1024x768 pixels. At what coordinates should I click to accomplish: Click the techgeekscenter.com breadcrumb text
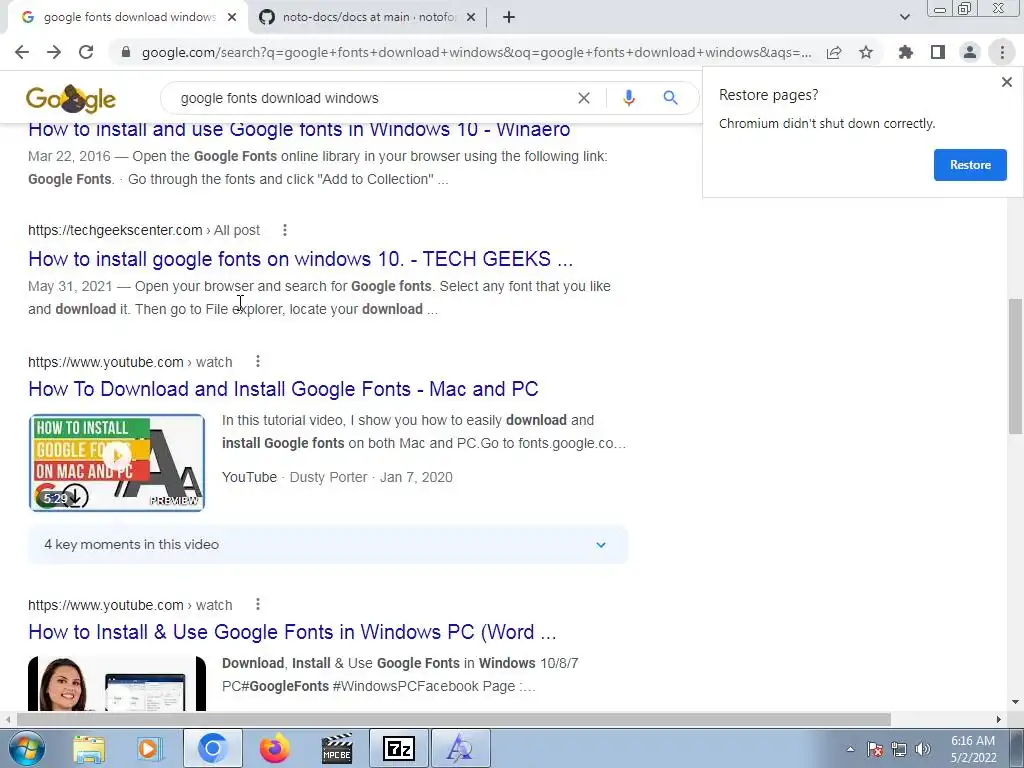click(144, 230)
